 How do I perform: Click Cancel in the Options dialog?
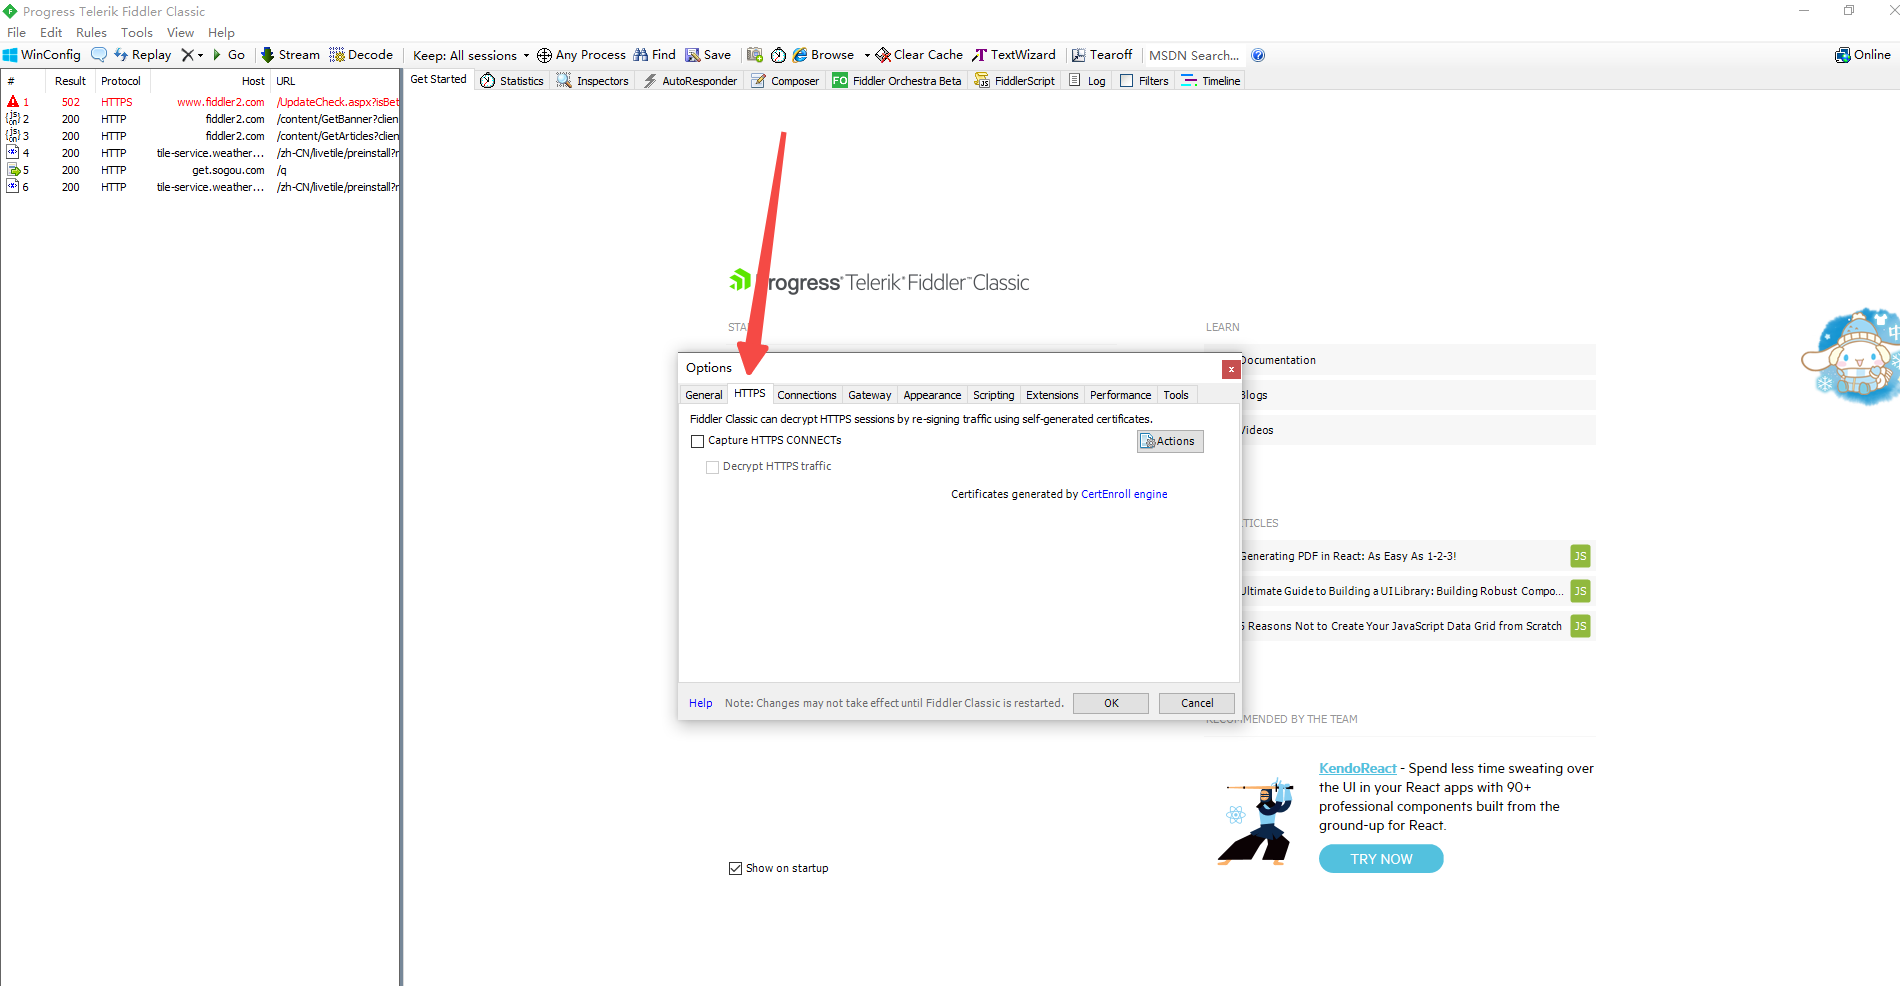coord(1197,703)
